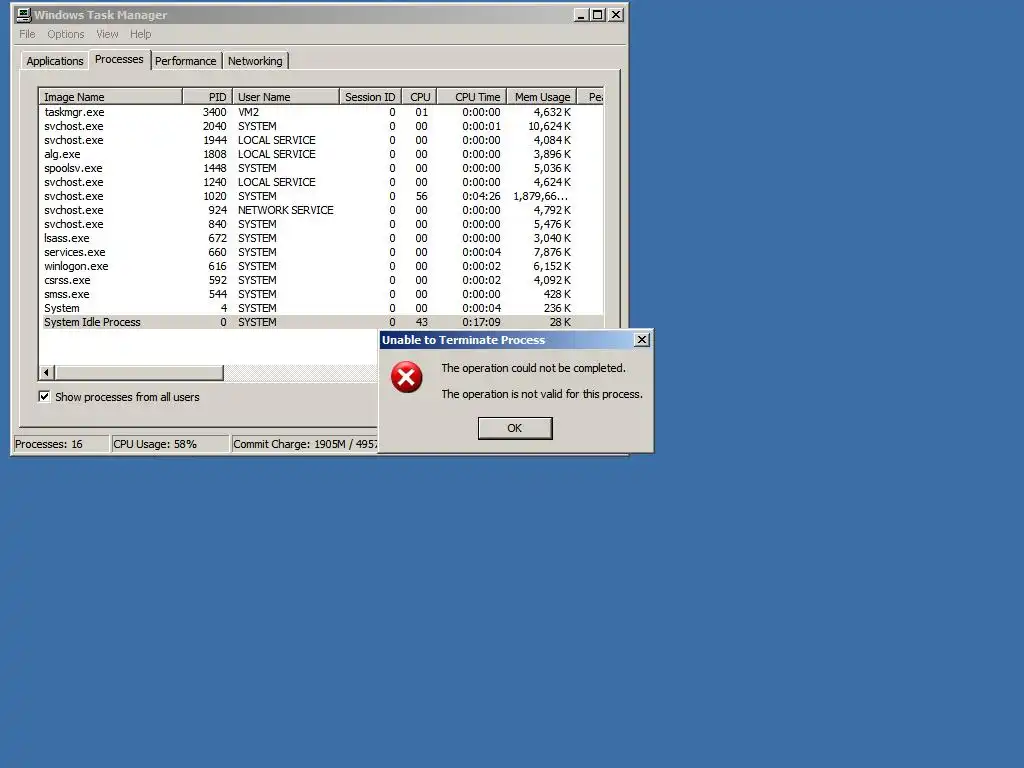The width and height of the screenshot is (1024, 768).
Task: Select the winlogon.exe process
Action: pyautogui.click(x=321, y=266)
